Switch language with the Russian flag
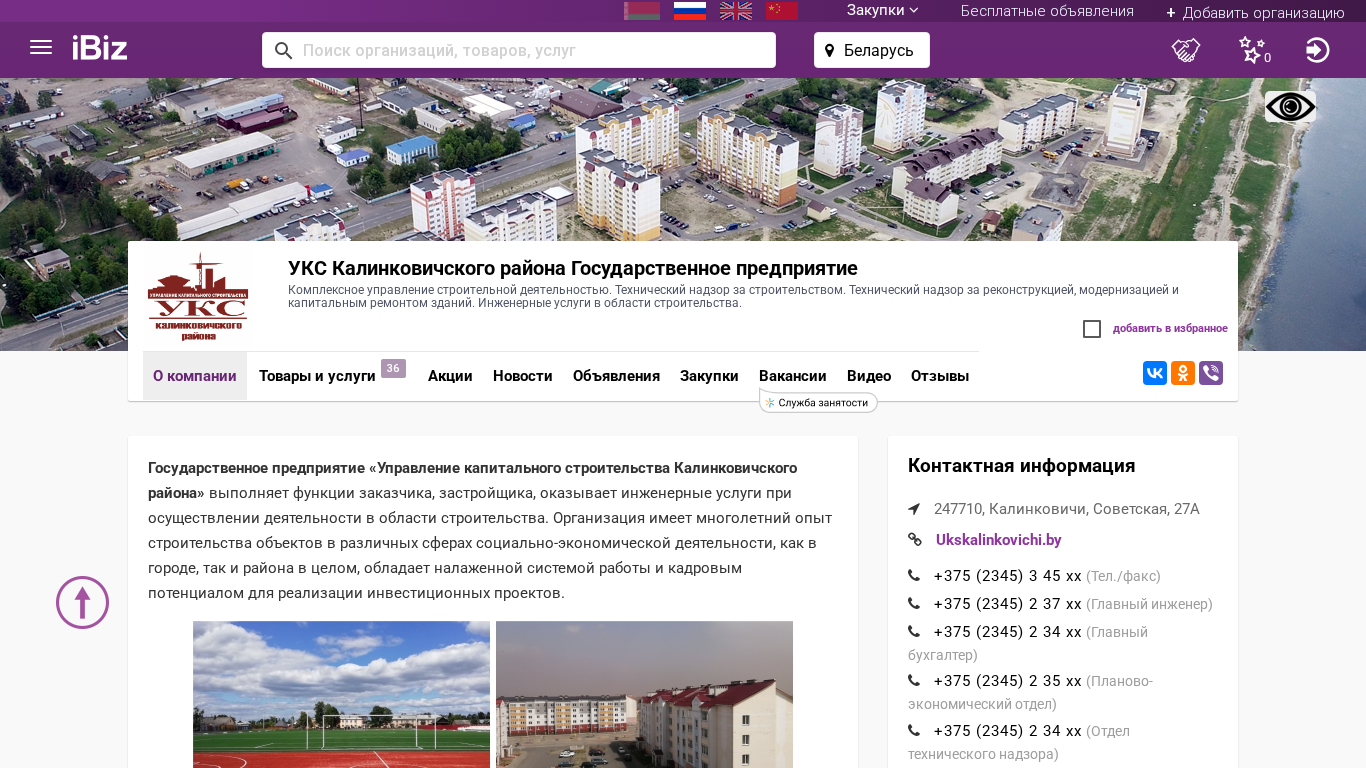 coord(690,11)
